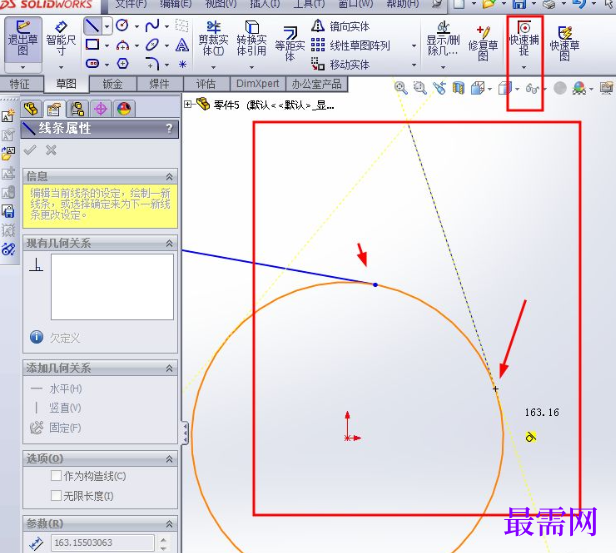Click Mirror Entities (镜向实体)

pyautogui.click(x=340, y=26)
